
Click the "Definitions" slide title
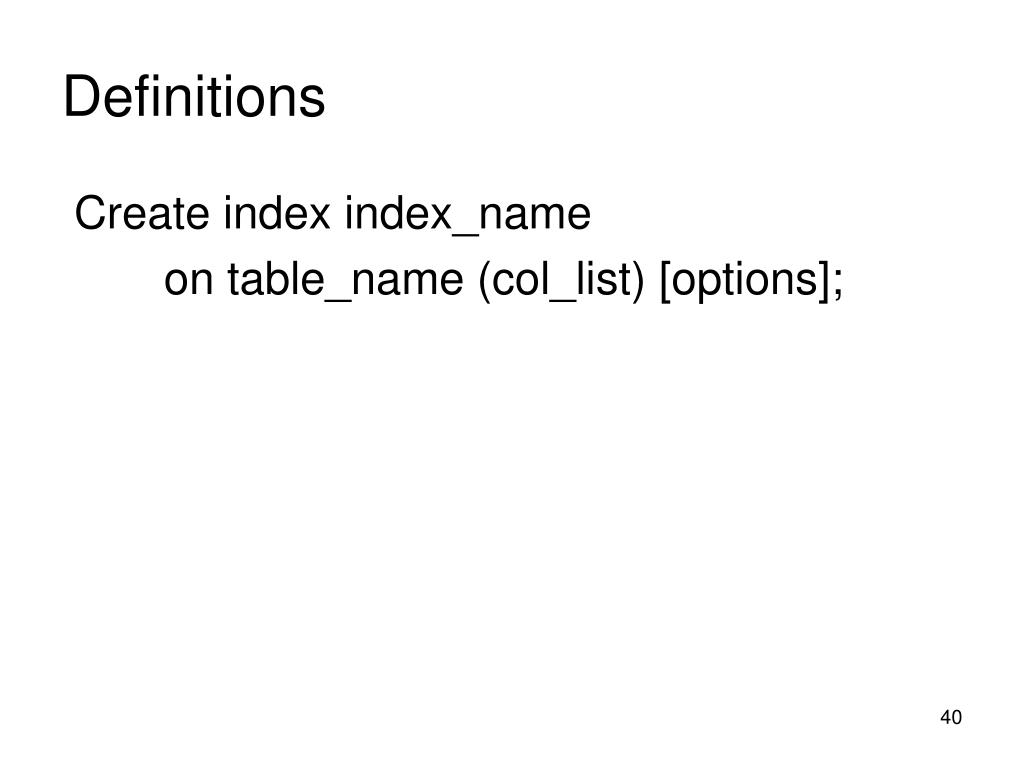point(194,97)
